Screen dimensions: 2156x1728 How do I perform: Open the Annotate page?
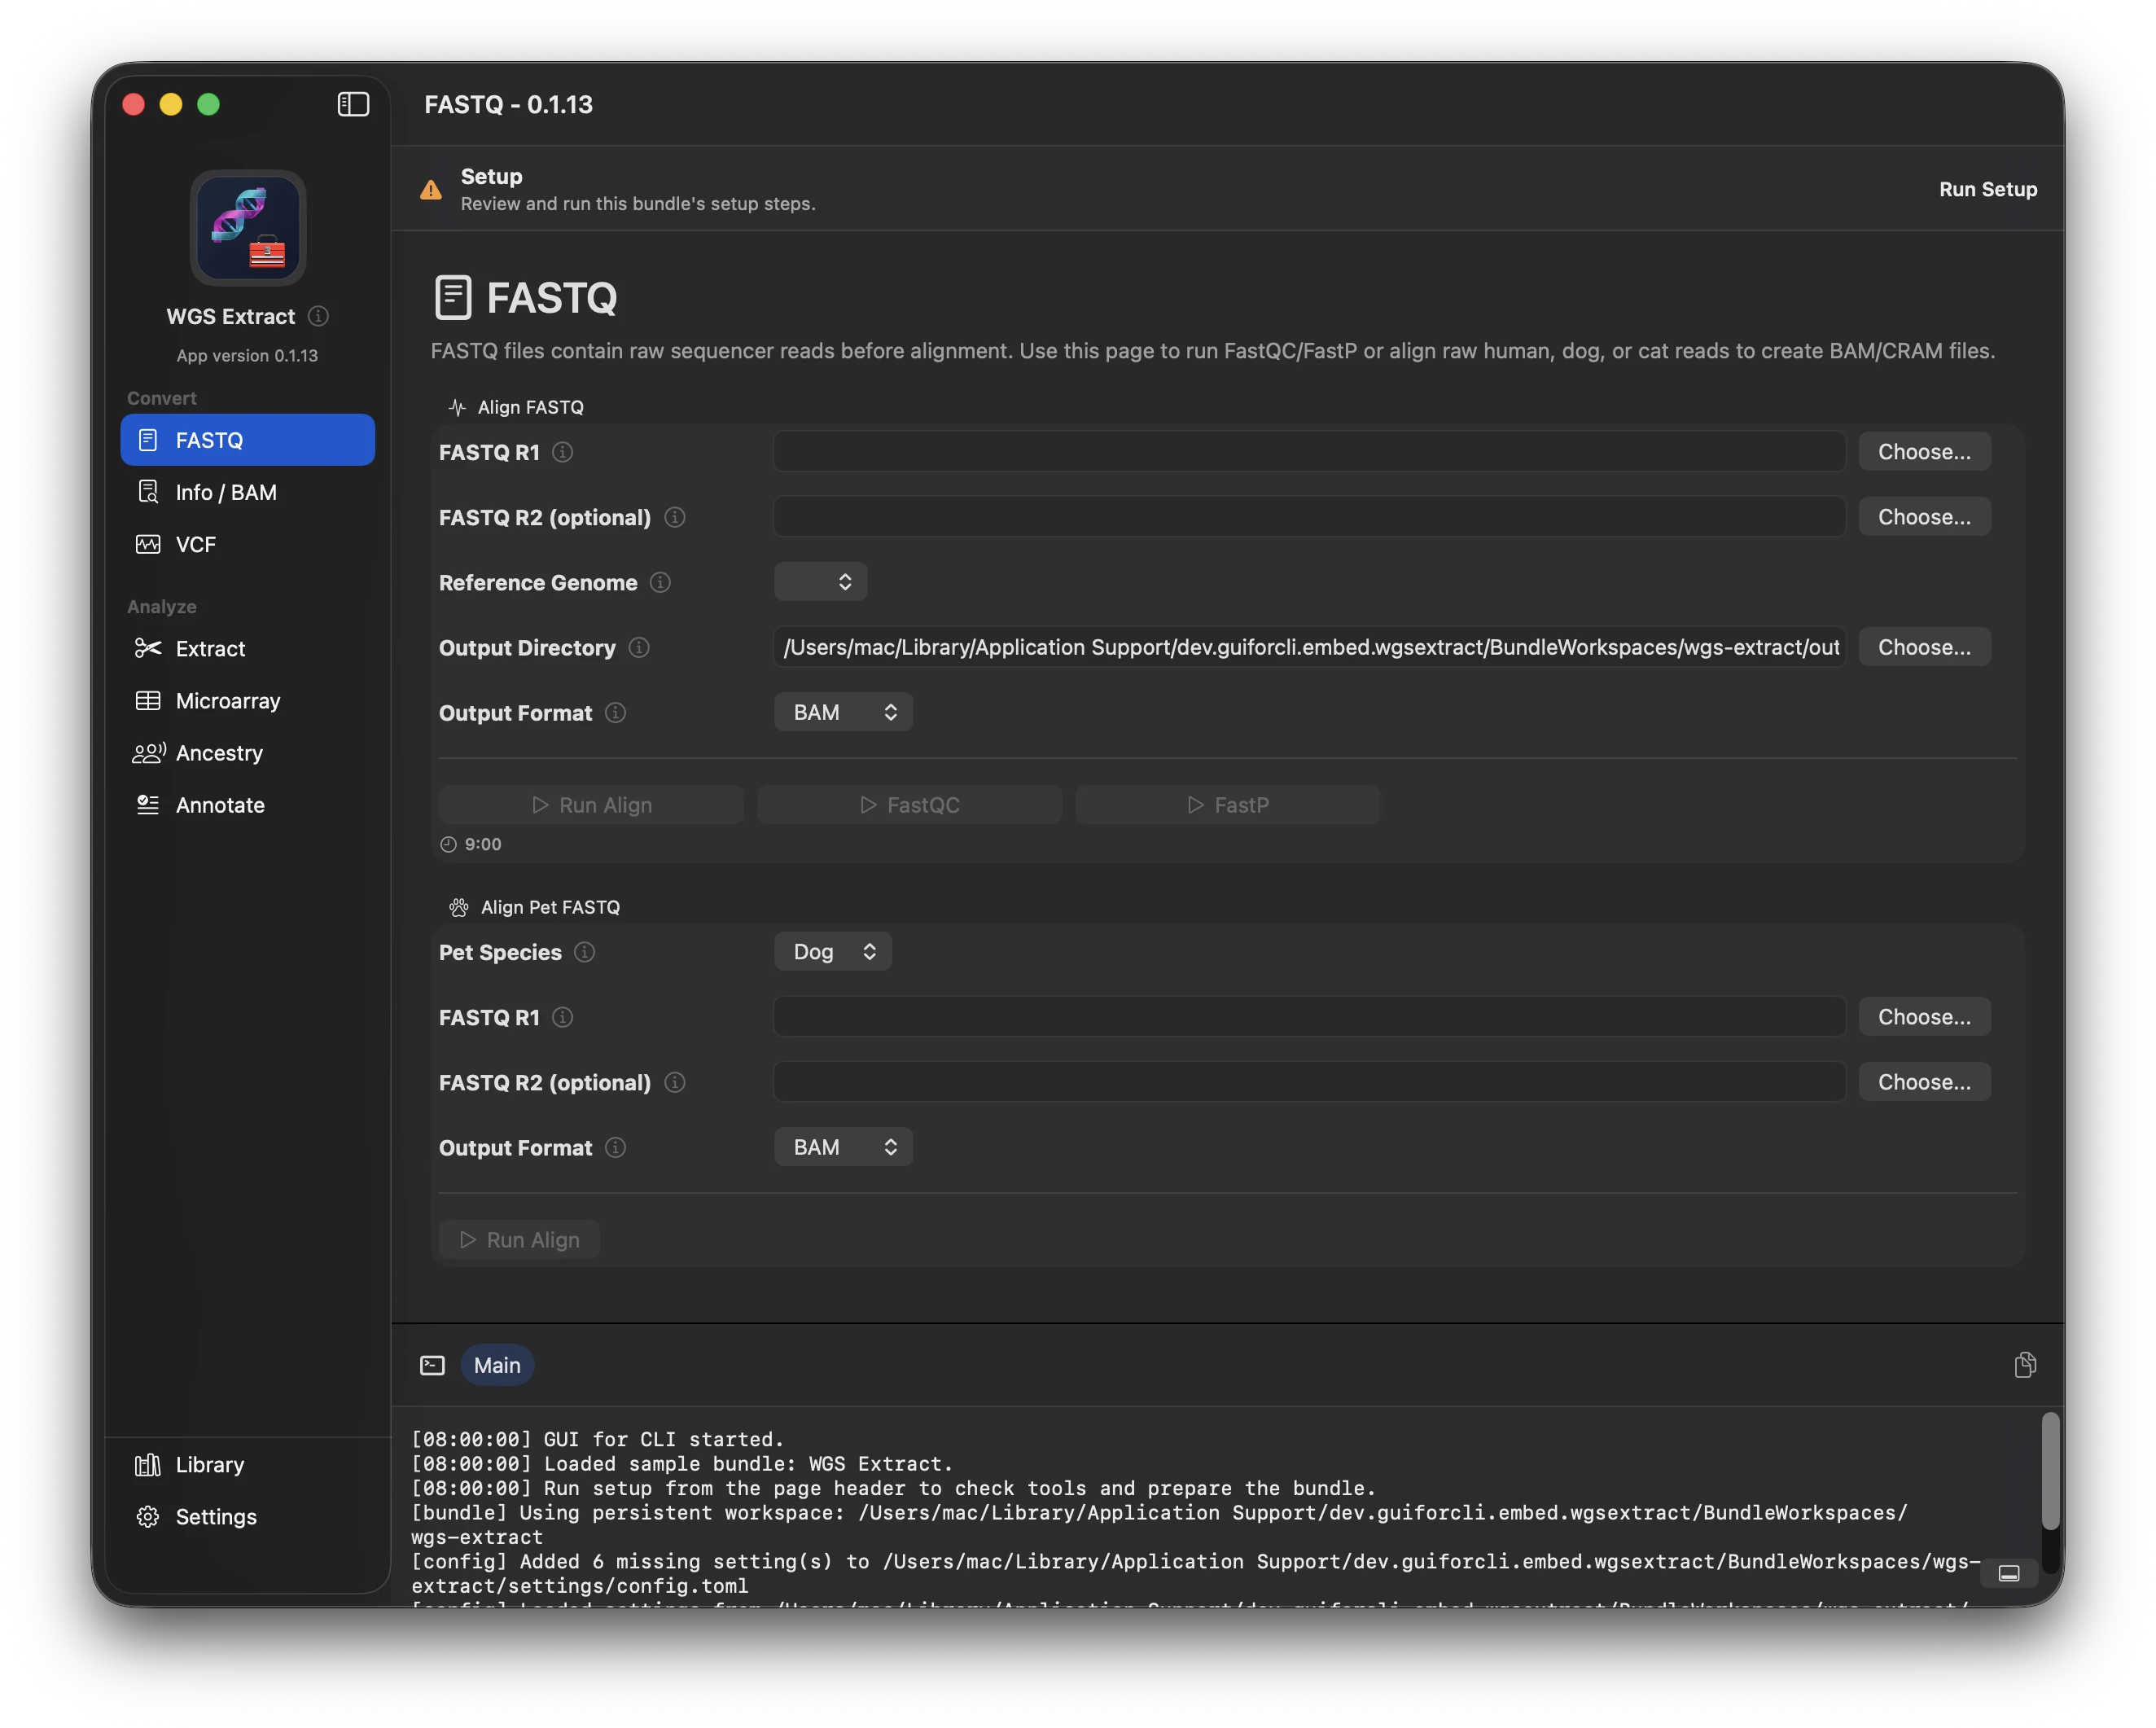248,804
